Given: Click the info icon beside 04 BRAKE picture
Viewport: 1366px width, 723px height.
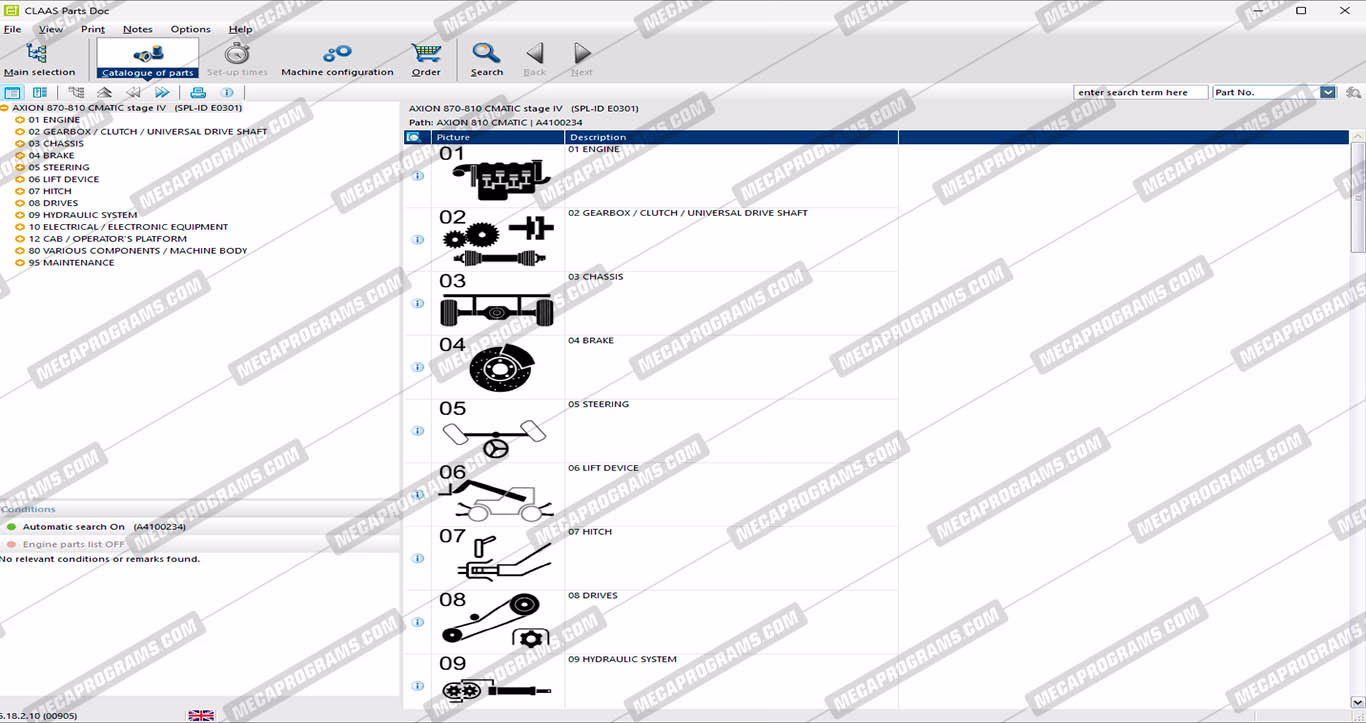Looking at the screenshot, I should click(418, 367).
